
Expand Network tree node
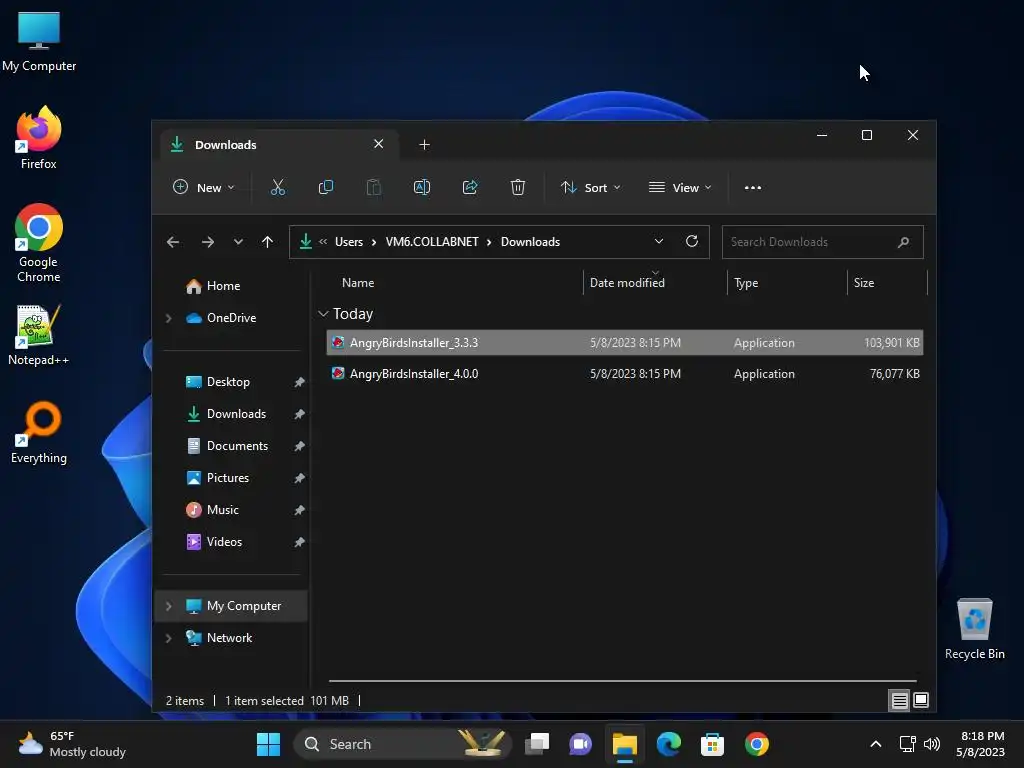[x=168, y=638]
